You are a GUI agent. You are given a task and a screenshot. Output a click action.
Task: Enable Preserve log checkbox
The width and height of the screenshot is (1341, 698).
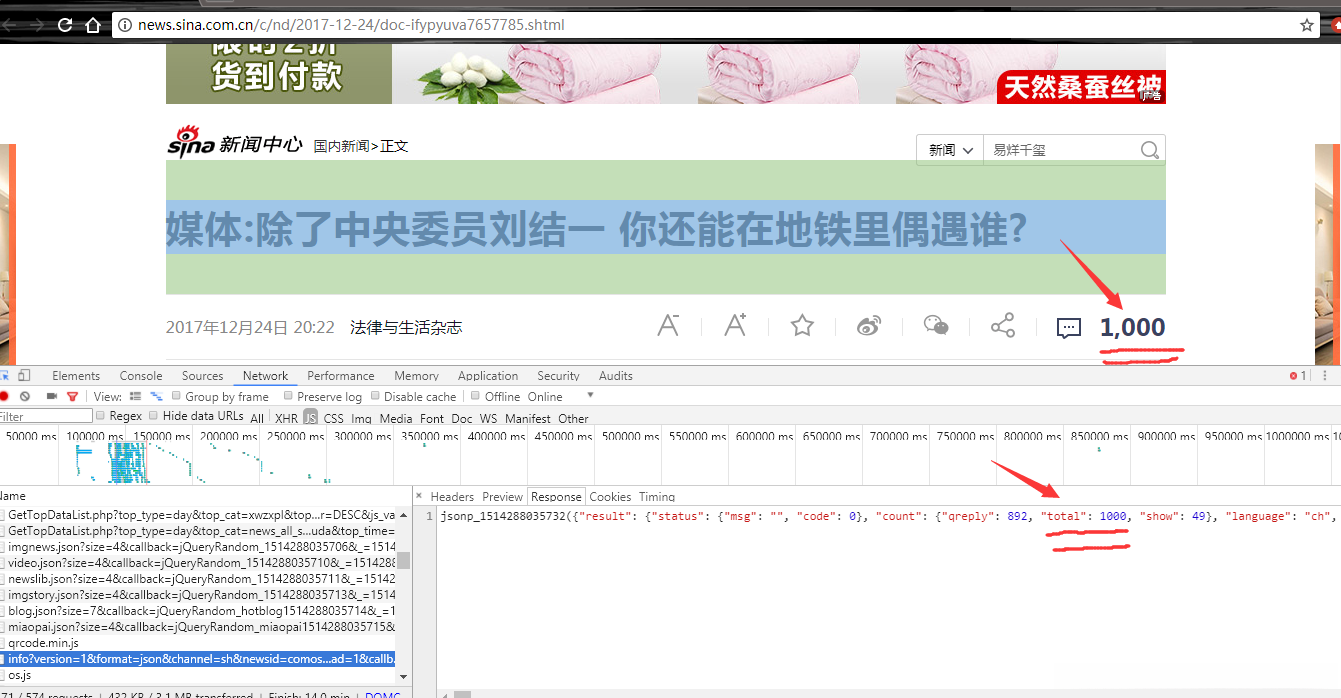288,396
